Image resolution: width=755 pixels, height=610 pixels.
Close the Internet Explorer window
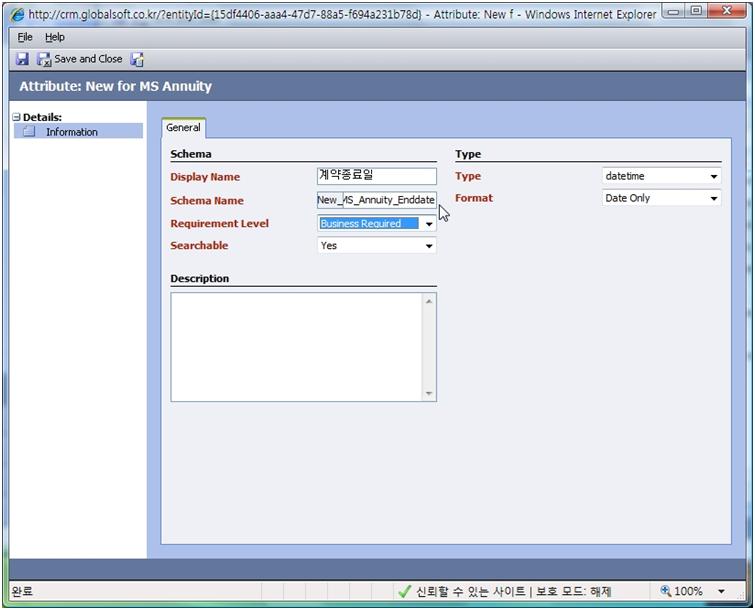click(727, 11)
